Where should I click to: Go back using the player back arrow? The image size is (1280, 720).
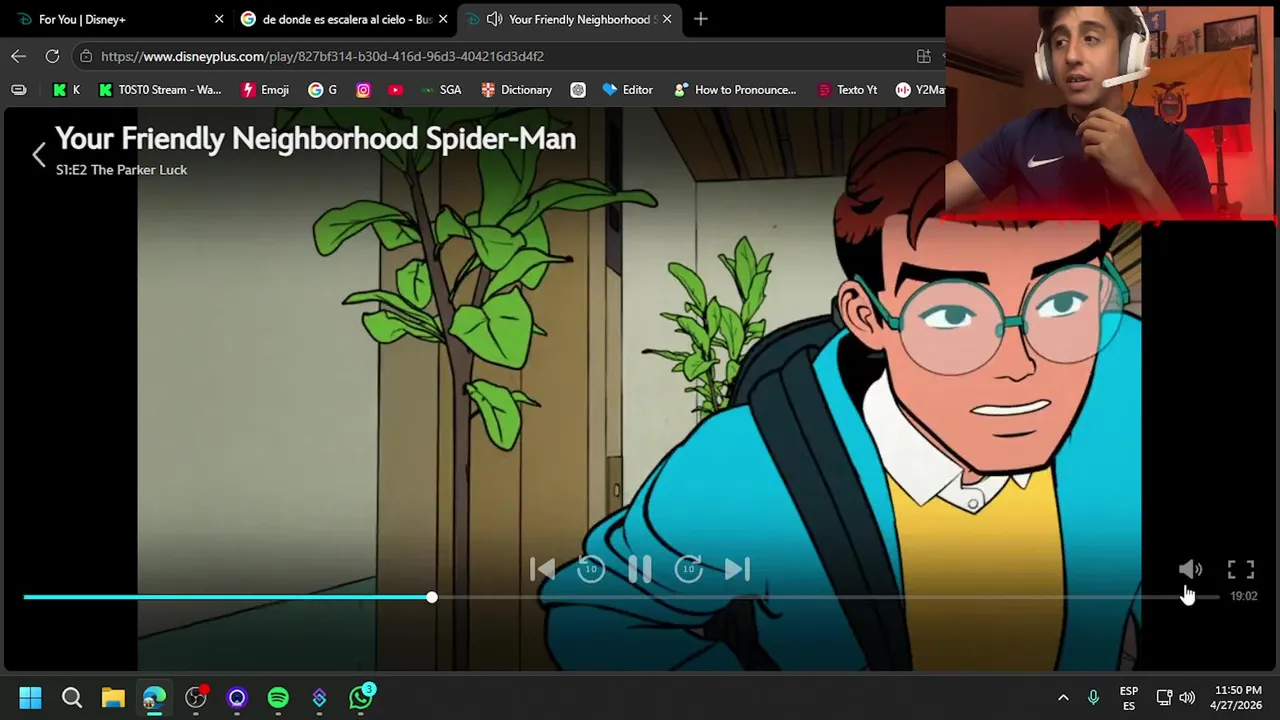[39, 154]
